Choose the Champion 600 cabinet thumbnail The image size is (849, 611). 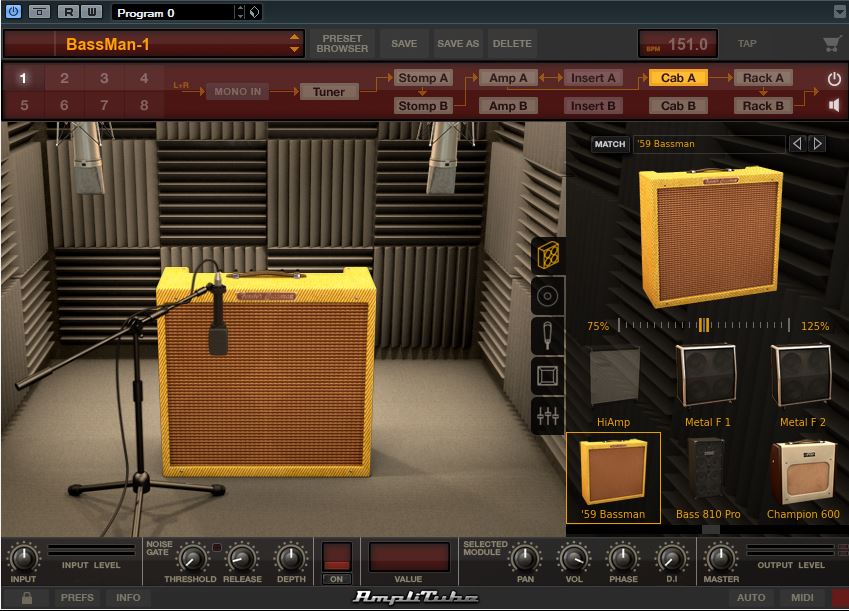pyautogui.click(x=803, y=478)
